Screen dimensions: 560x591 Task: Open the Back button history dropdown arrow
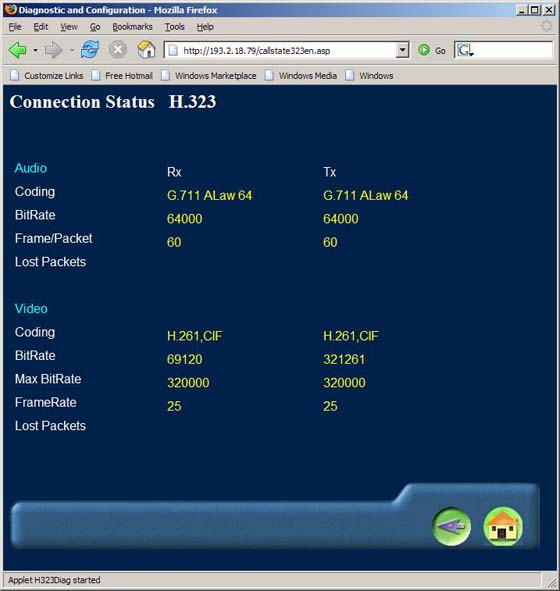(35, 50)
